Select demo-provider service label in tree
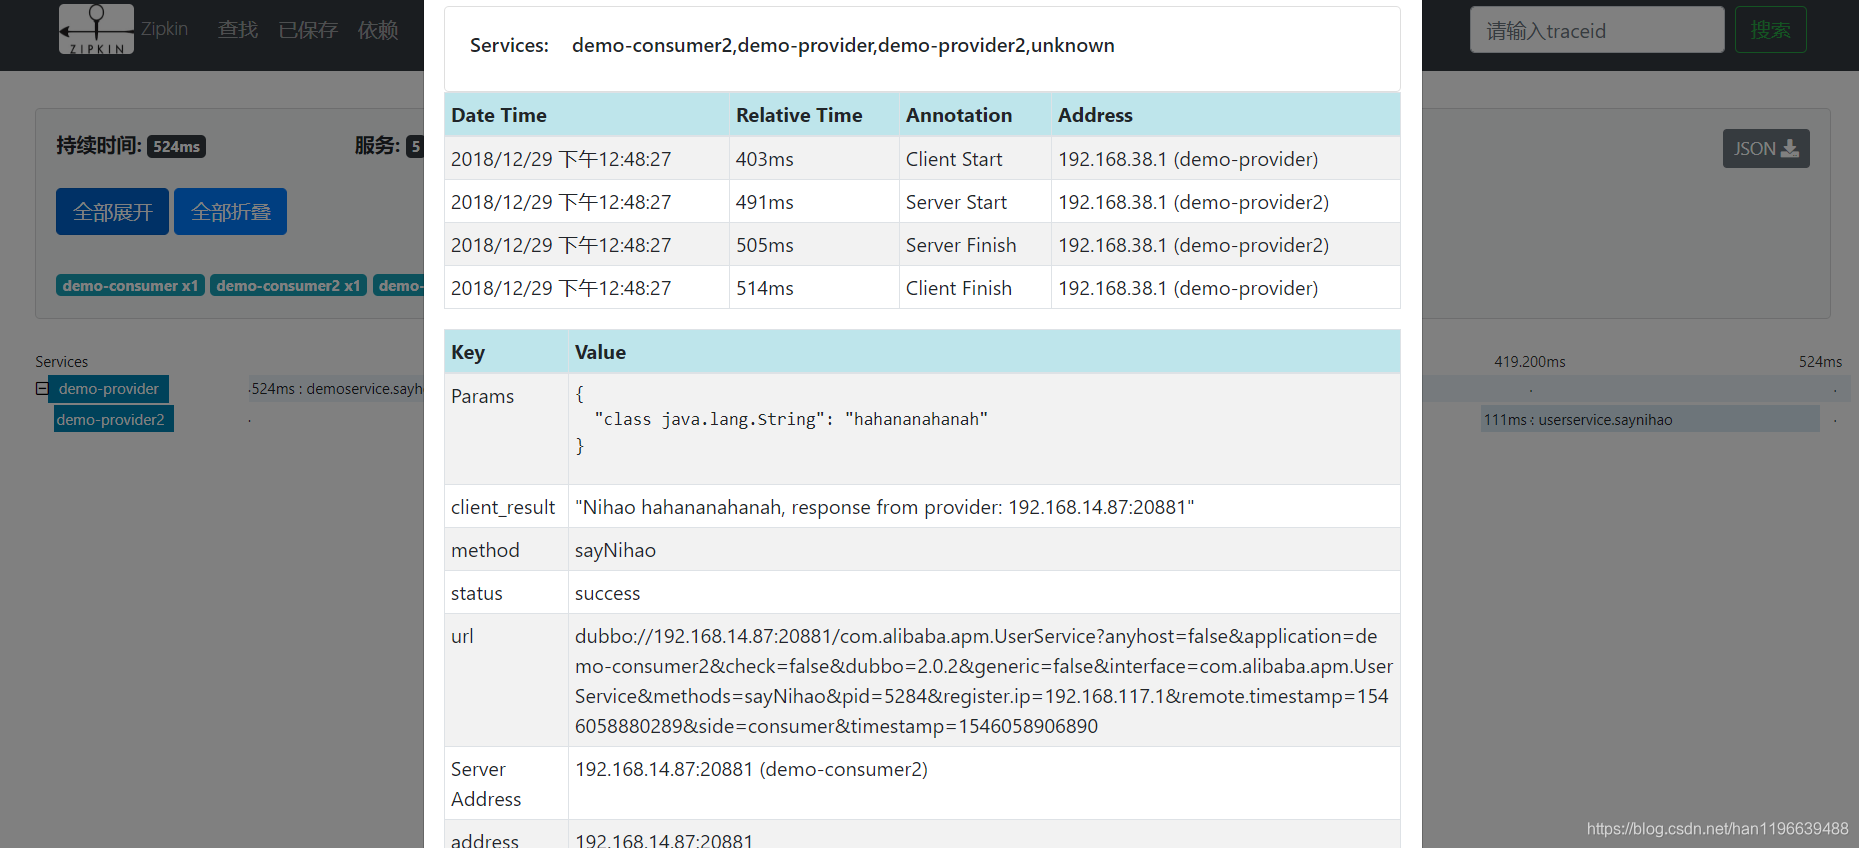 click(x=109, y=389)
